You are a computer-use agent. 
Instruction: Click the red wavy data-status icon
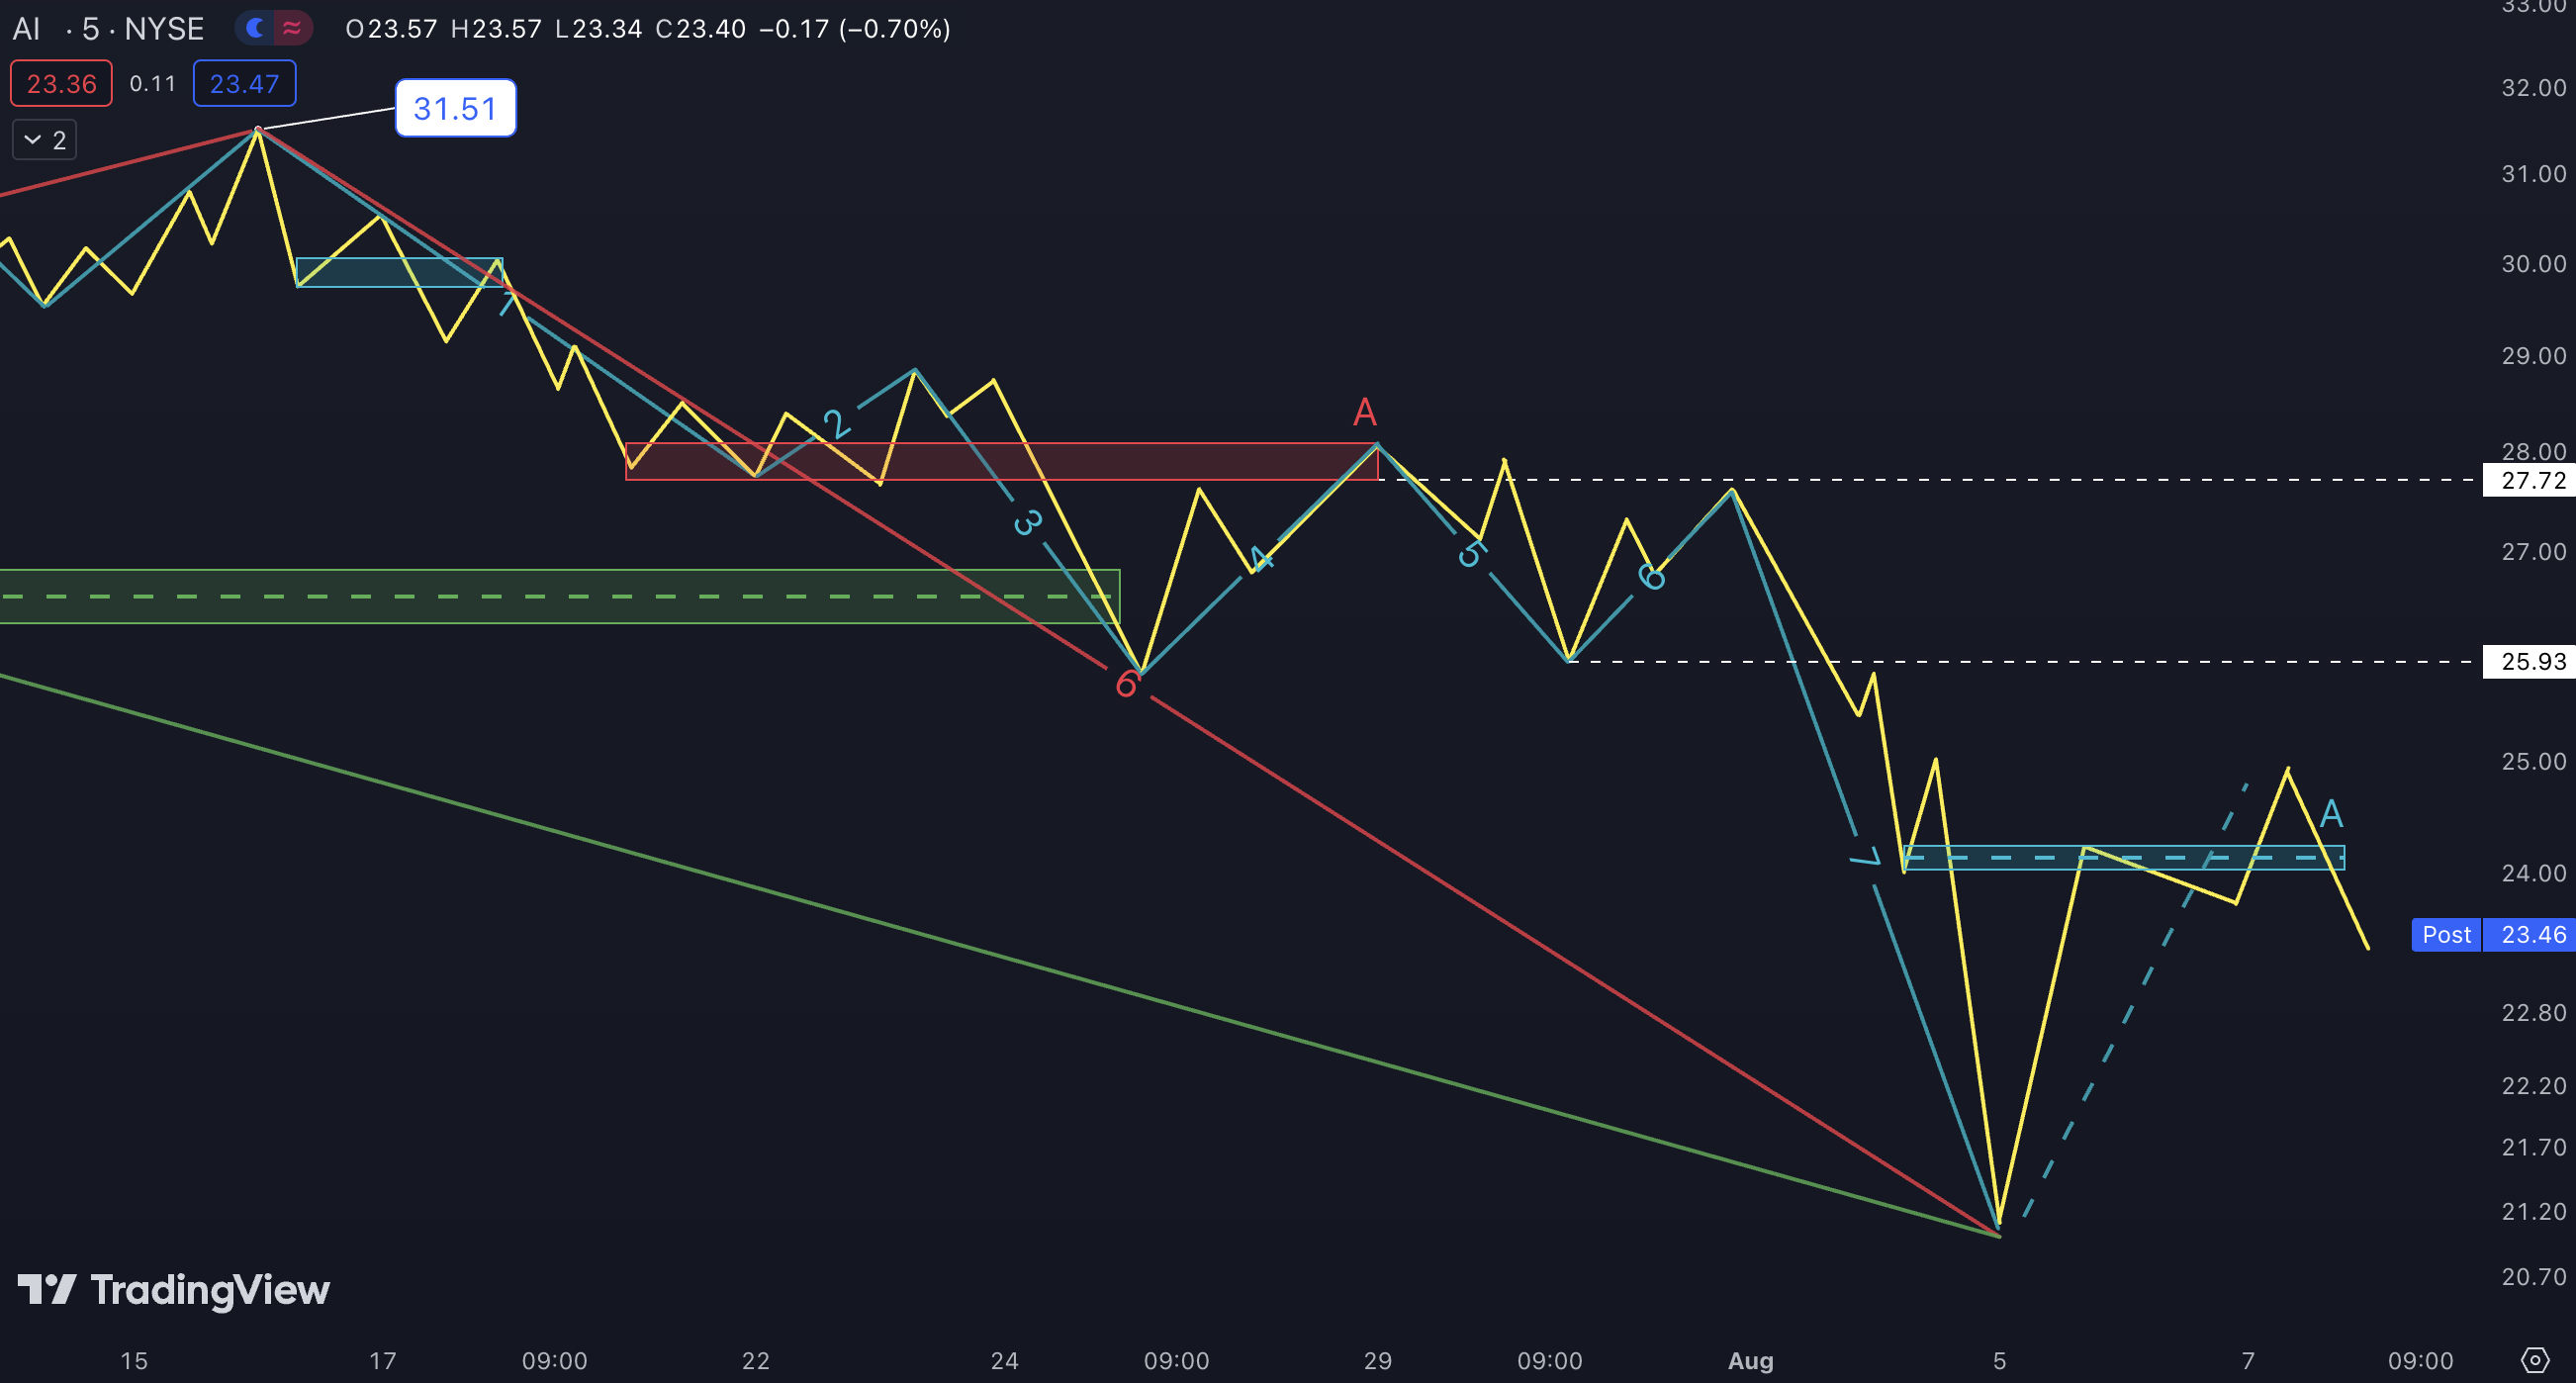tap(292, 28)
